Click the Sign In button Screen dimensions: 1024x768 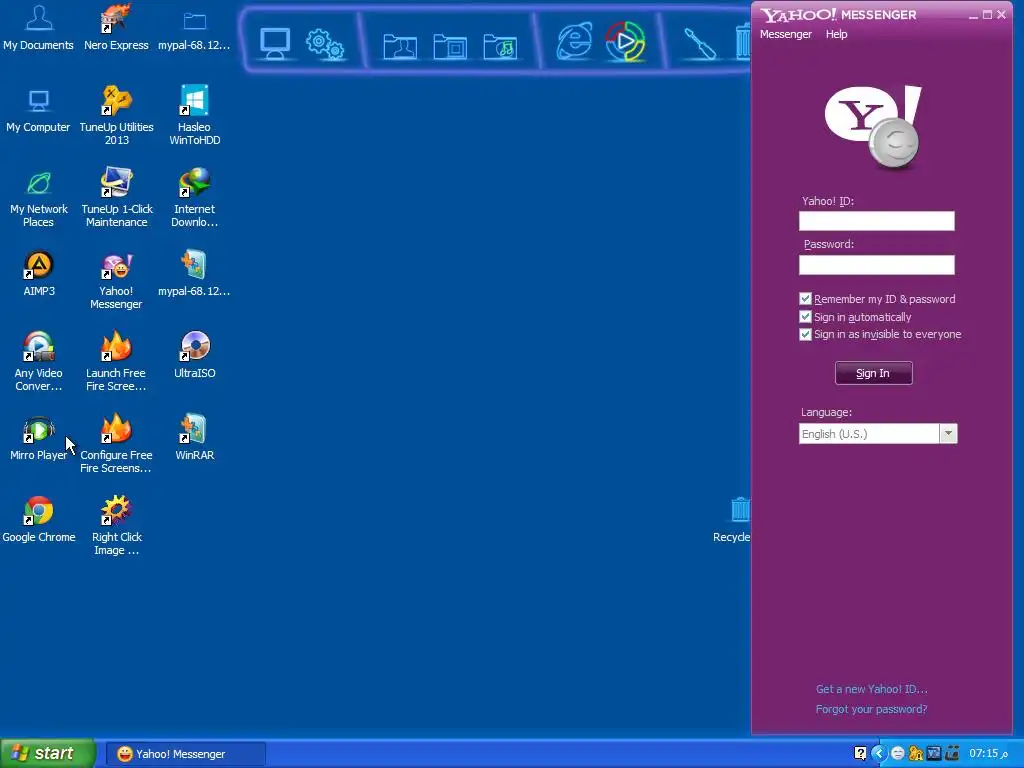click(874, 374)
